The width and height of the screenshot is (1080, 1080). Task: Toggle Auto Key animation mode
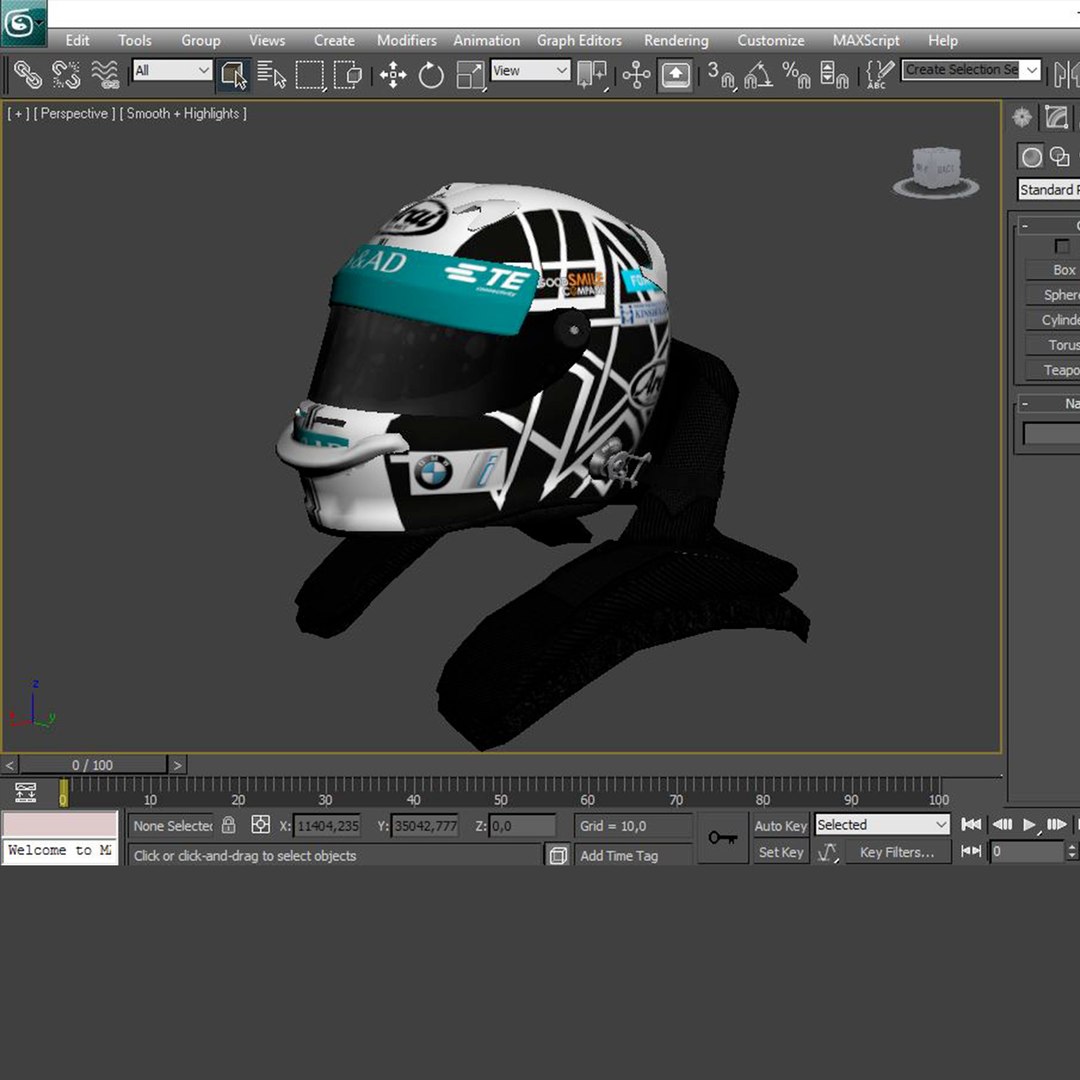780,825
